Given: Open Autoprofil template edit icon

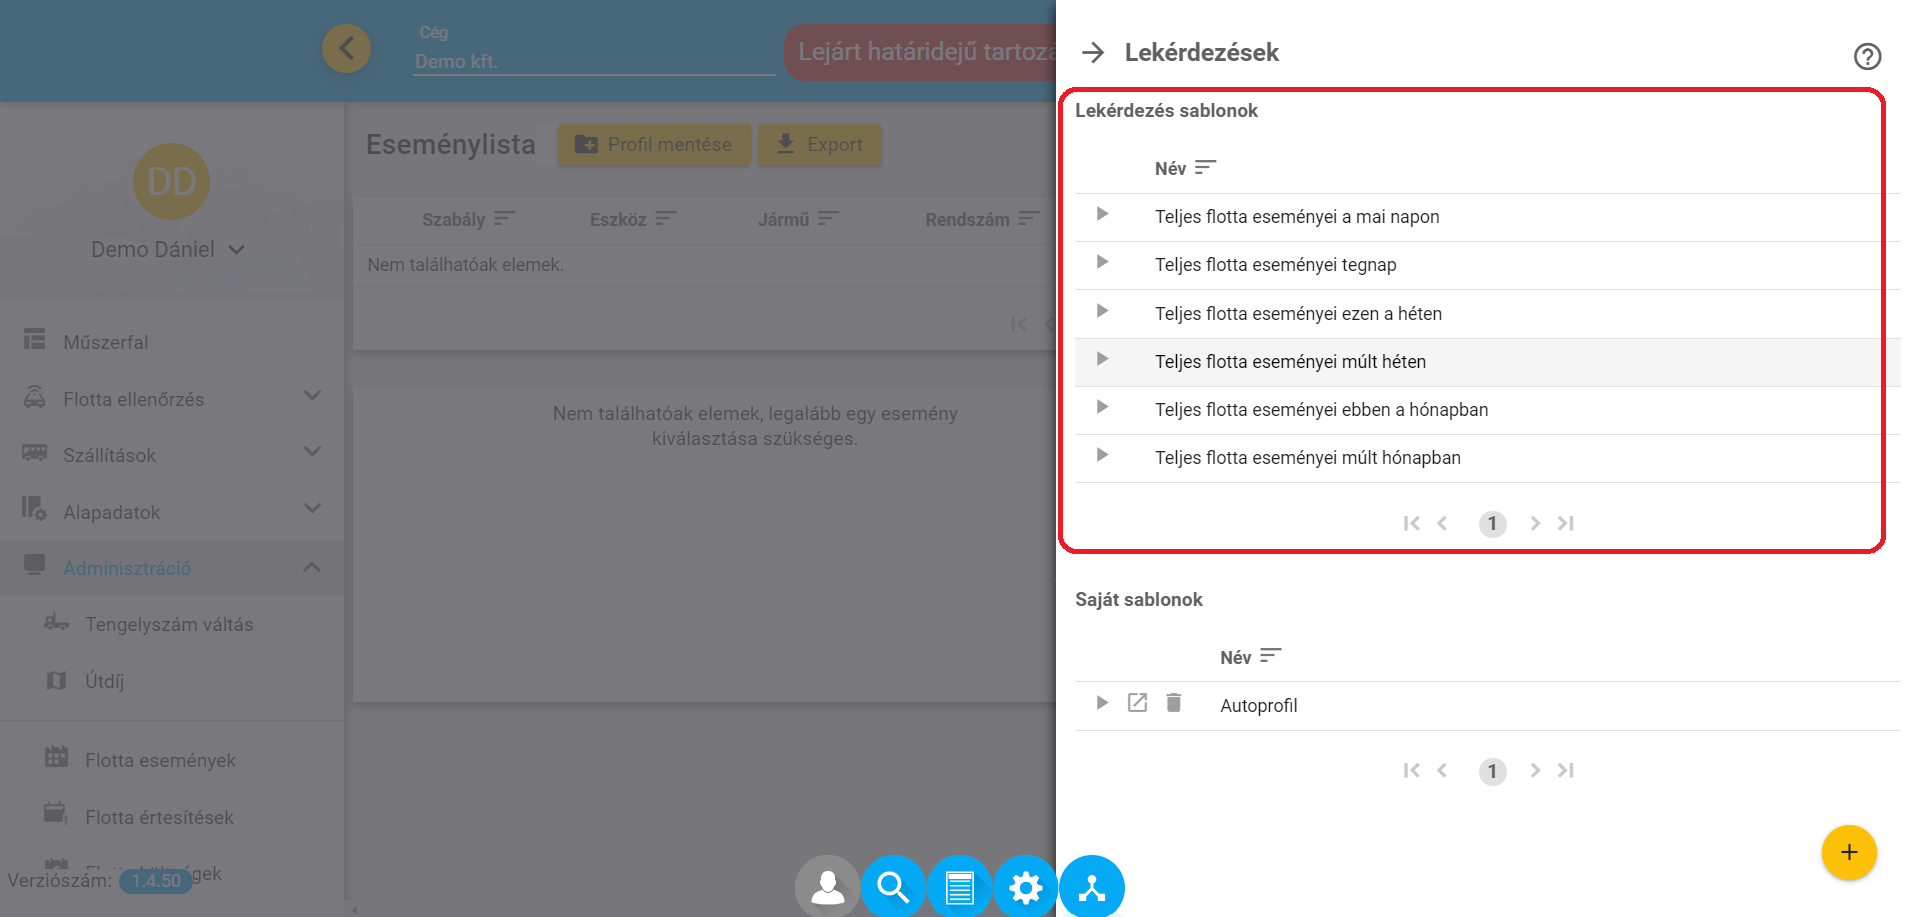Looking at the screenshot, I should click(1137, 703).
